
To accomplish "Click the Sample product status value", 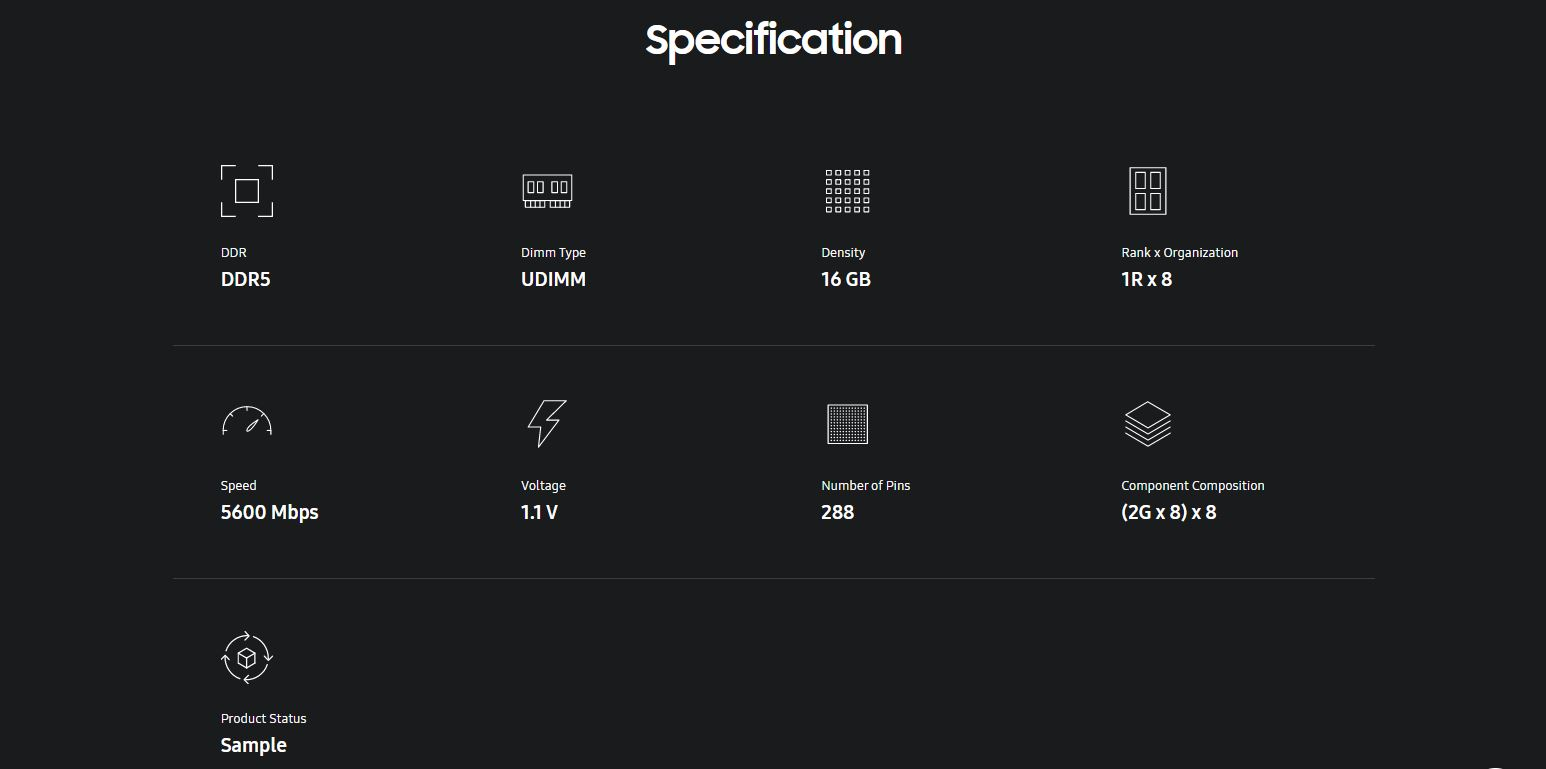I will (253, 746).
